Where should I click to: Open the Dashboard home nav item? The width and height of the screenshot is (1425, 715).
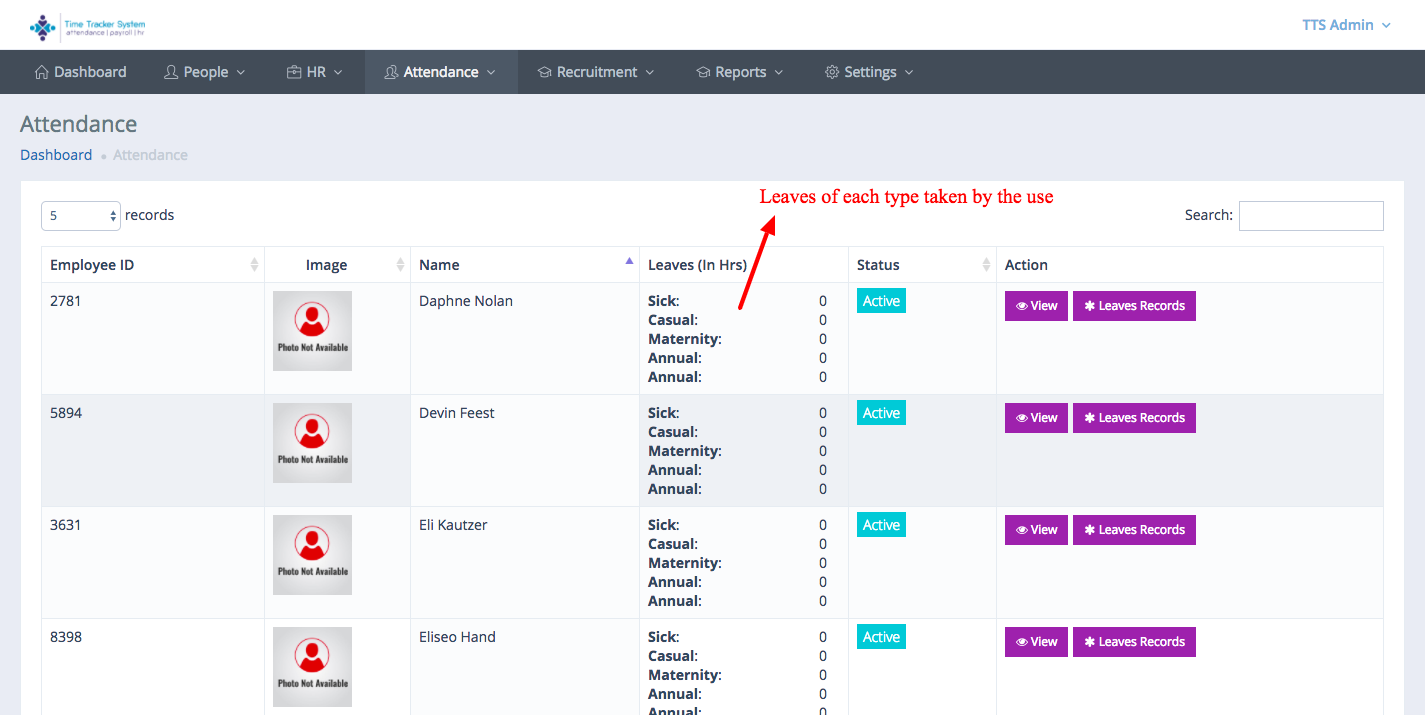(80, 72)
